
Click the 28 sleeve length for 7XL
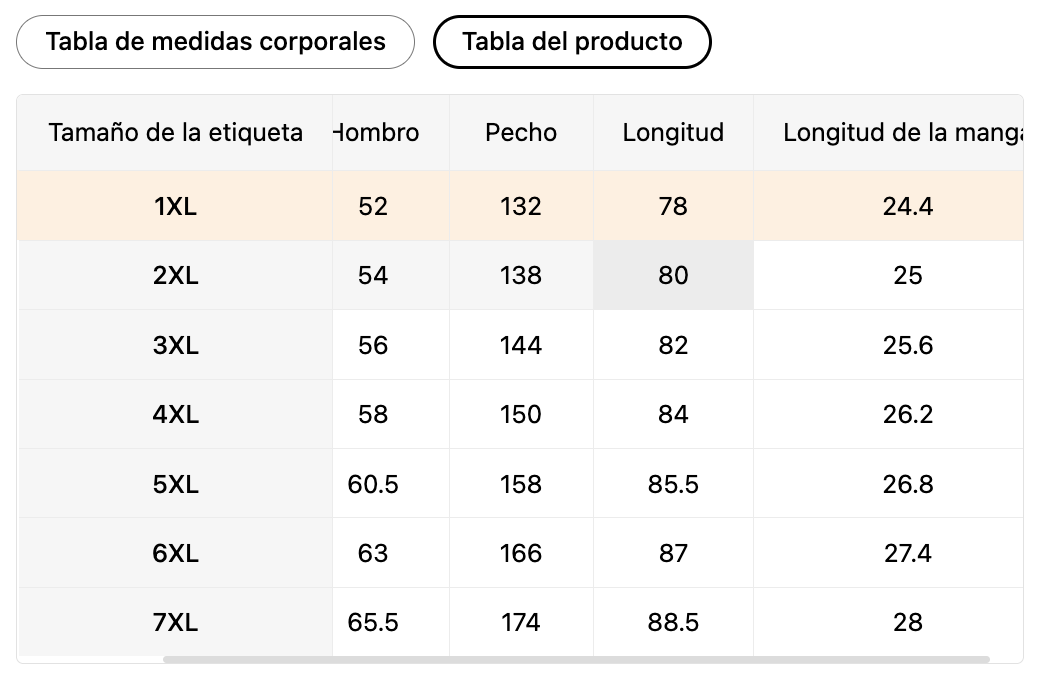click(x=908, y=622)
